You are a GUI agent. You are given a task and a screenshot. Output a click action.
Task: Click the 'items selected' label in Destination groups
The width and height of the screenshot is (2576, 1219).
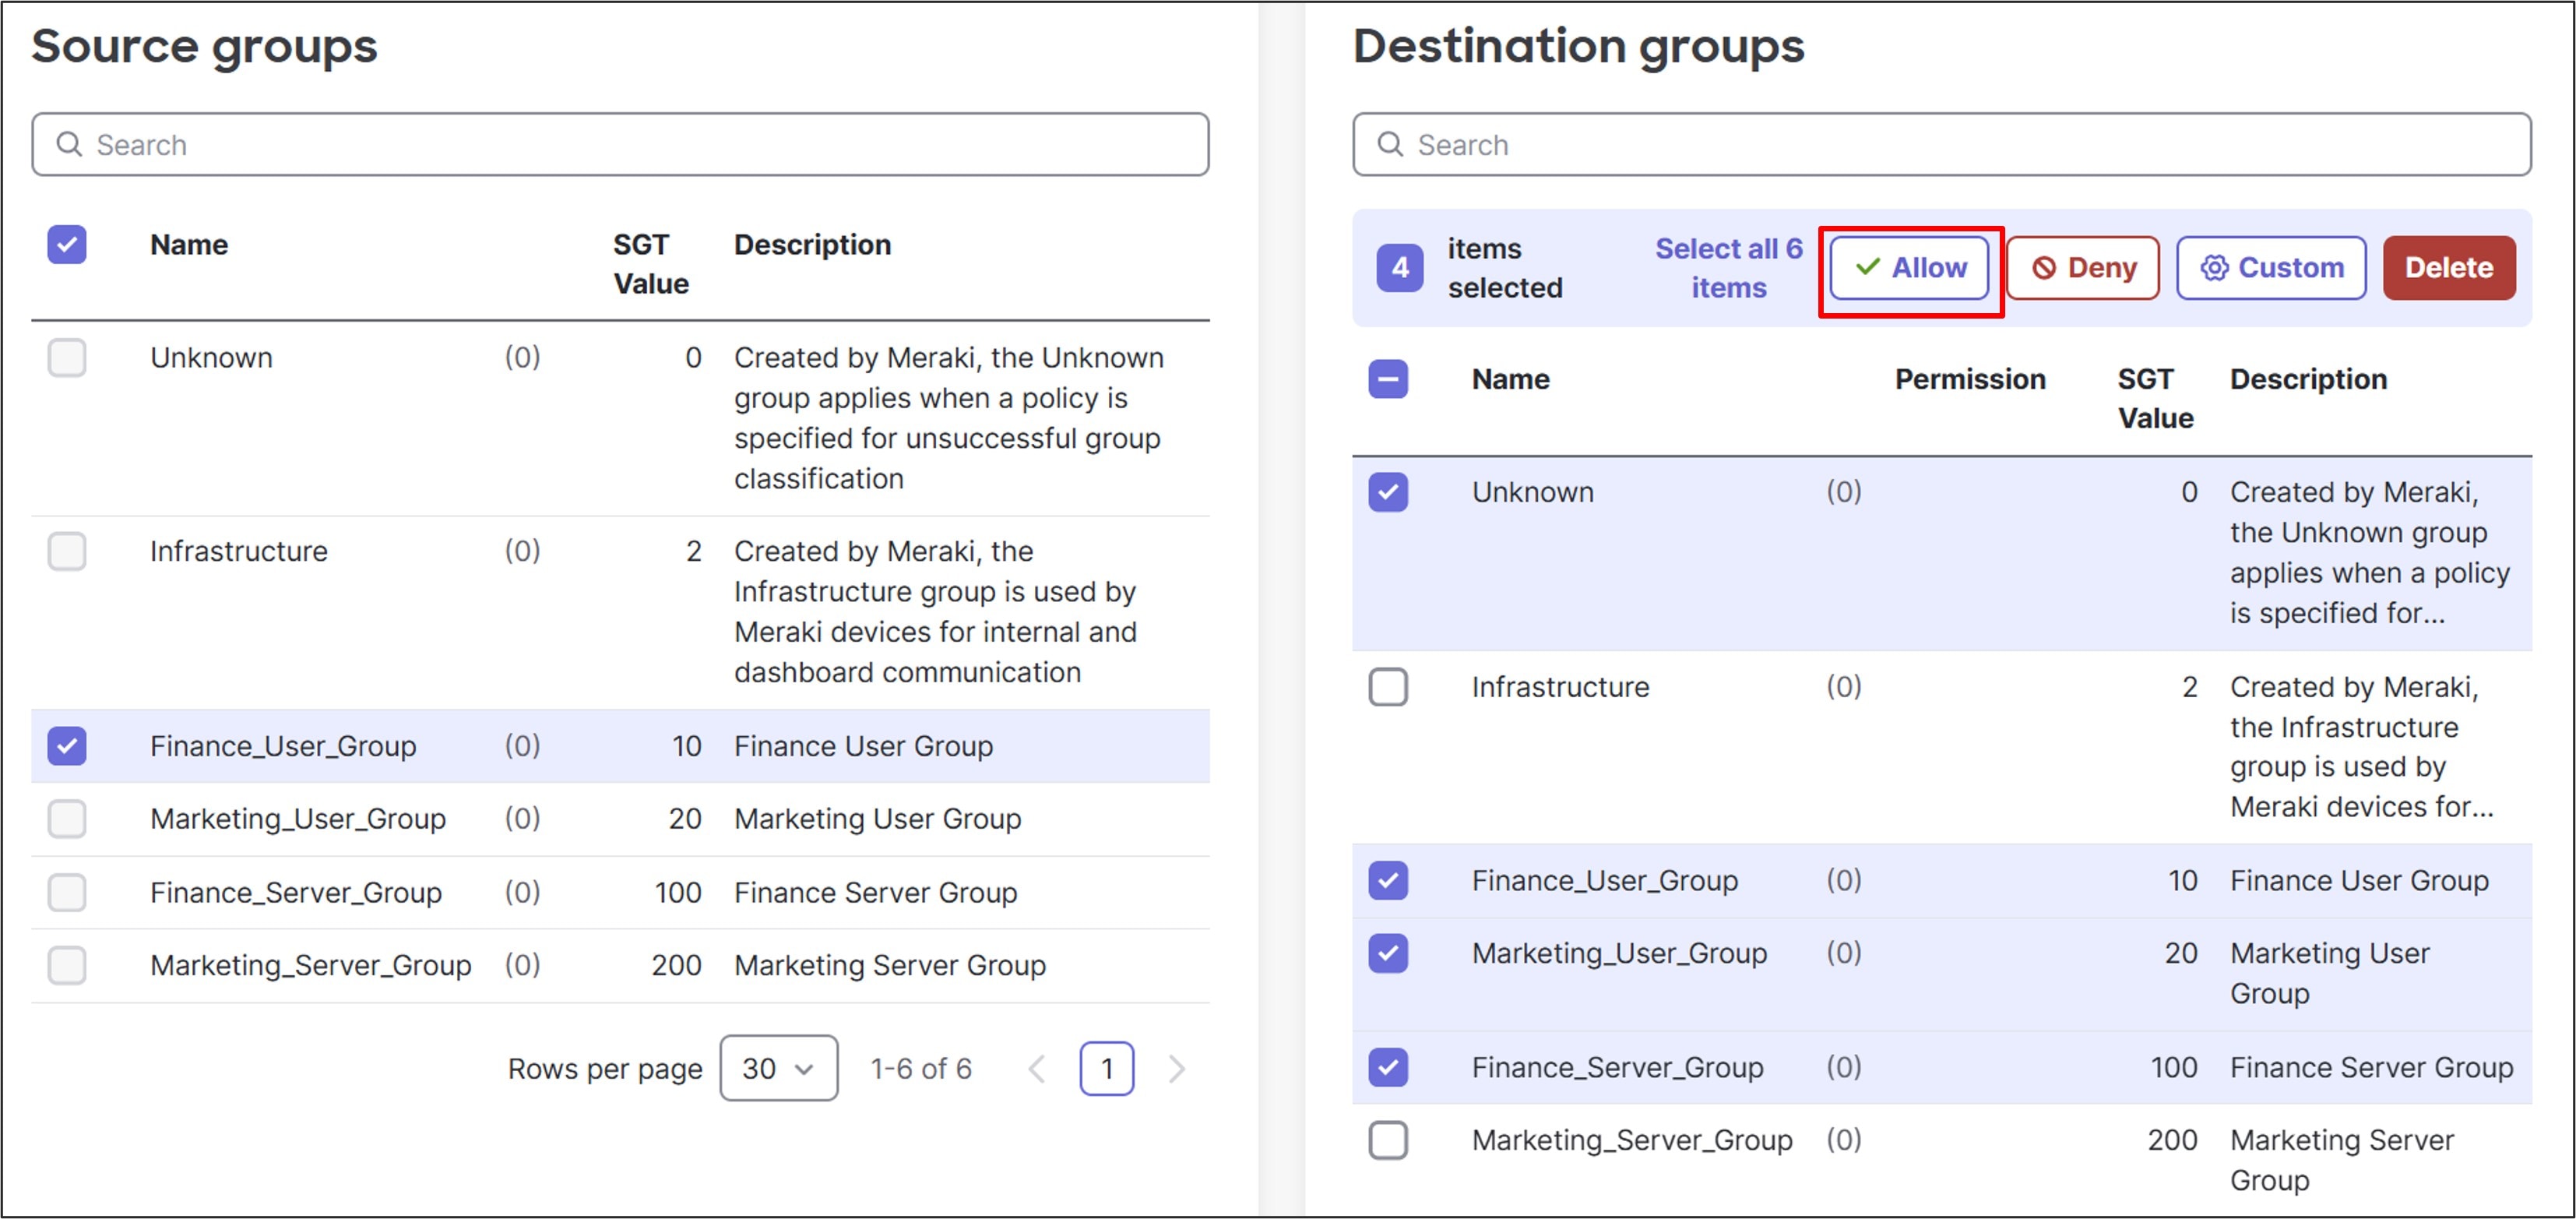[x=1504, y=268]
